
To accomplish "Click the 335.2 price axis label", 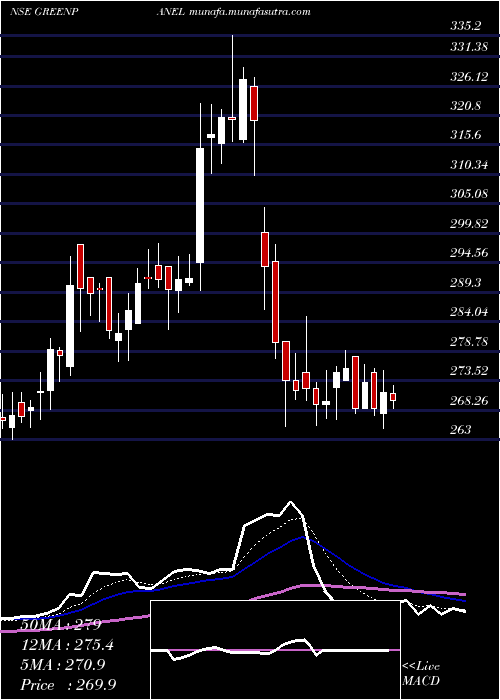I will (465, 26).
